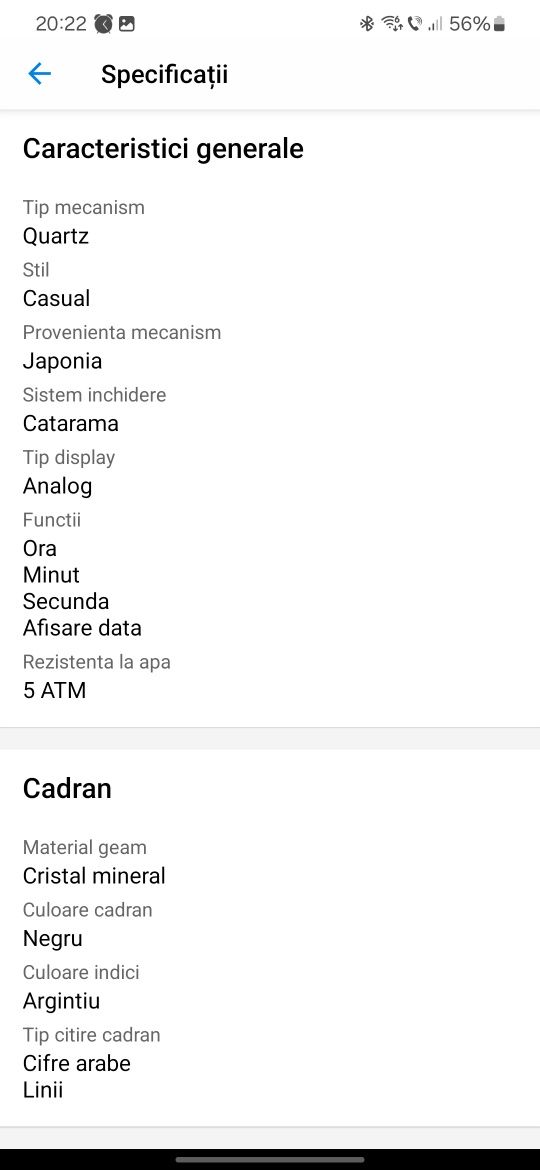Tap the Catarama closure value
540x1170 pixels.
tap(71, 424)
